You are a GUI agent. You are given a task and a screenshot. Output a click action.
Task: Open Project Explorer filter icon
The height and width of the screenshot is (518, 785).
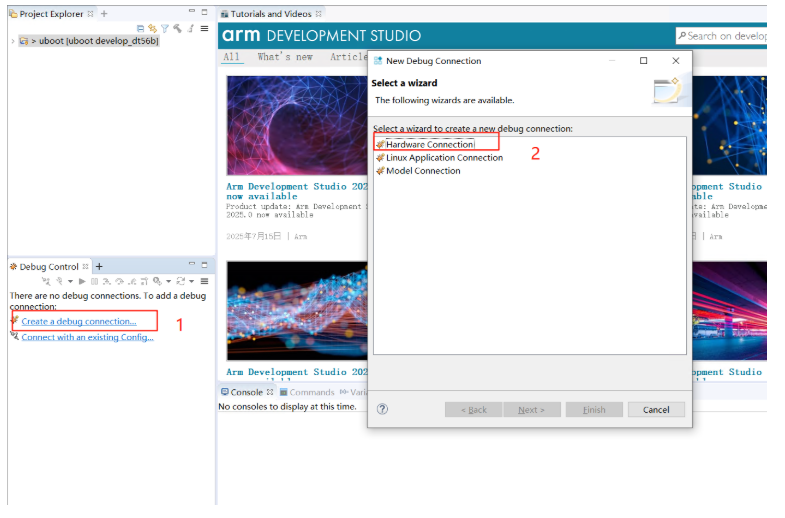click(165, 29)
